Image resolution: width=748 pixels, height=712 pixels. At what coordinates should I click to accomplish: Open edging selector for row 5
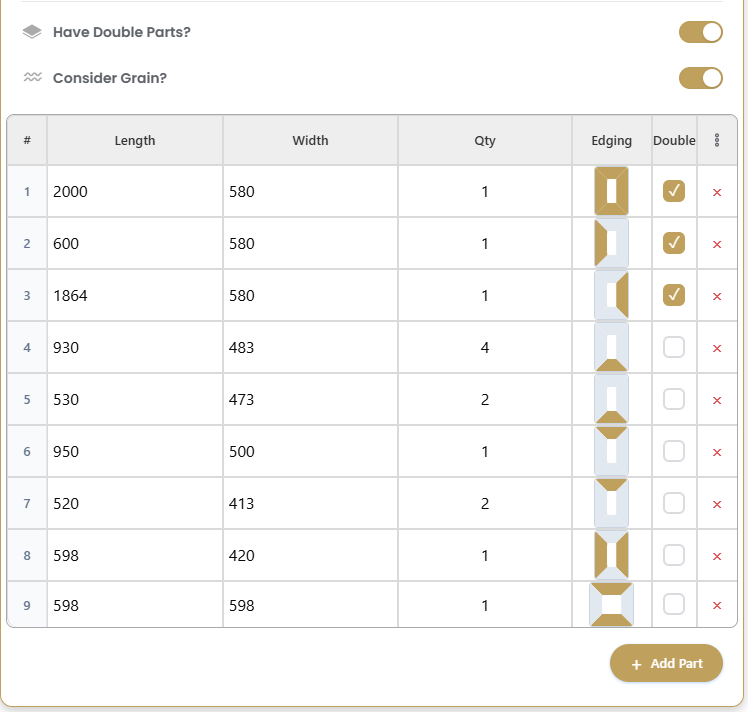pyautogui.click(x=611, y=399)
